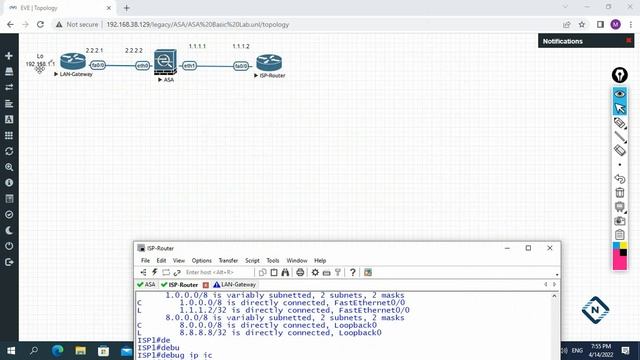Click the Reconnect icon in terminal toolbar
640x360 pixels.
[x=177, y=272]
